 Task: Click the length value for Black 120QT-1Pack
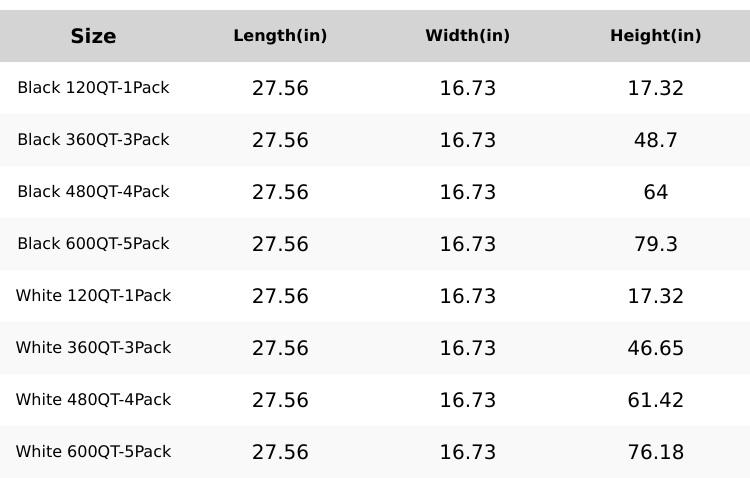point(280,88)
